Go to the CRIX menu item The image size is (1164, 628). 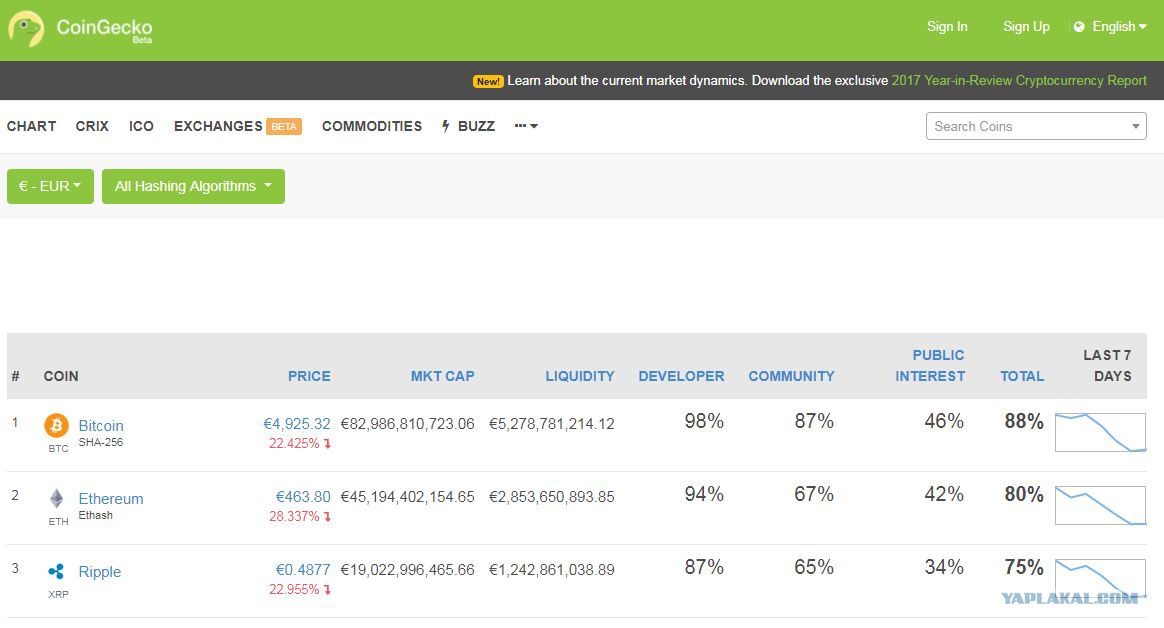point(92,126)
